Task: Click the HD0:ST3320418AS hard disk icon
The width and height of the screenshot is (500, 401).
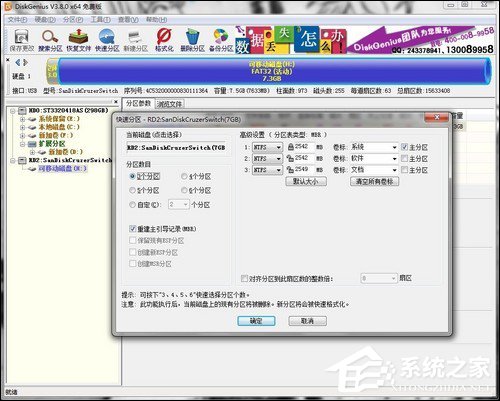Action: click(22, 110)
